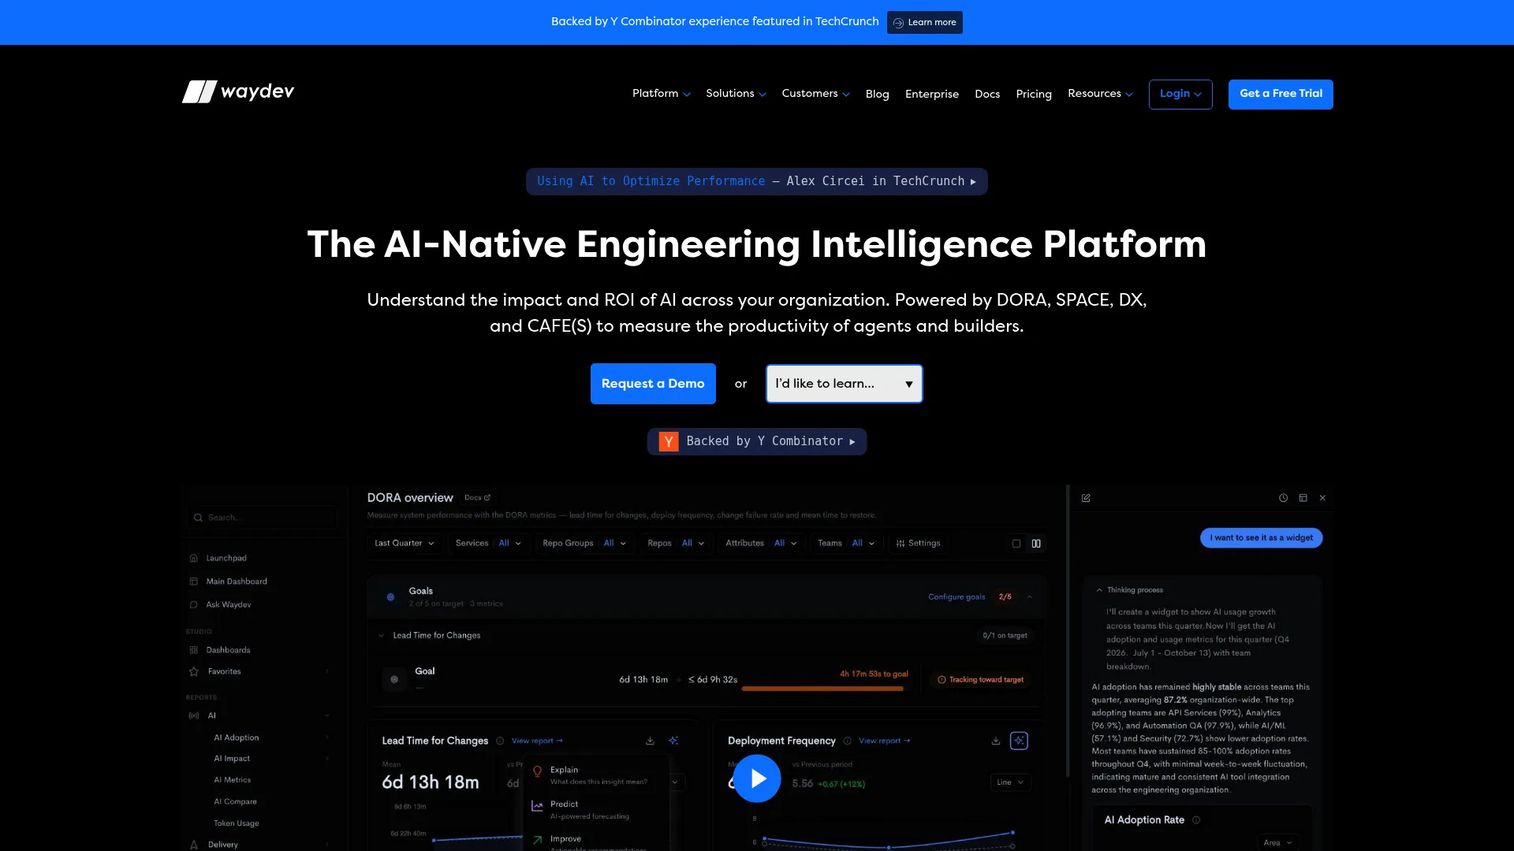
Task: Open the Platform dropdown menu
Action: click(x=661, y=94)
